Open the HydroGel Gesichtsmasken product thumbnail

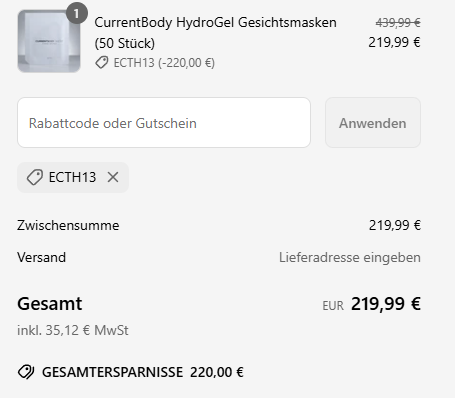pyautogui.click(x=49, y=41)
